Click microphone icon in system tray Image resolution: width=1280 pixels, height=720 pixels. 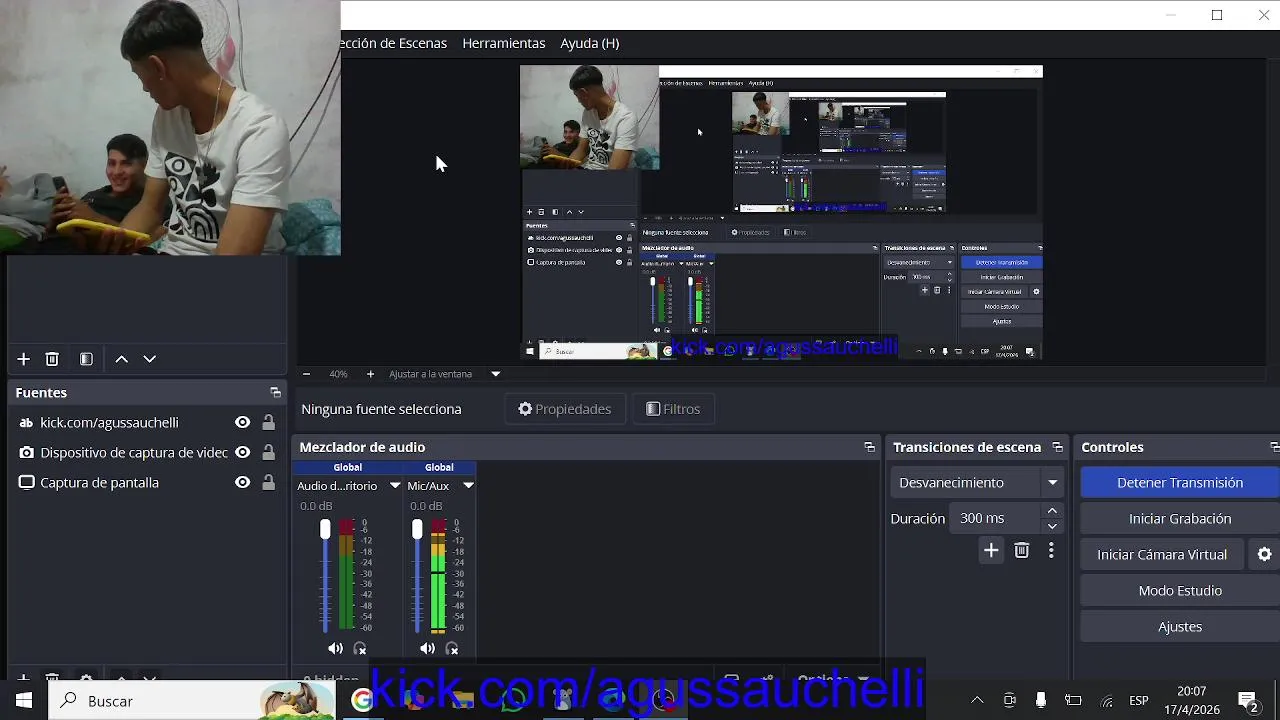point(1041,701)
